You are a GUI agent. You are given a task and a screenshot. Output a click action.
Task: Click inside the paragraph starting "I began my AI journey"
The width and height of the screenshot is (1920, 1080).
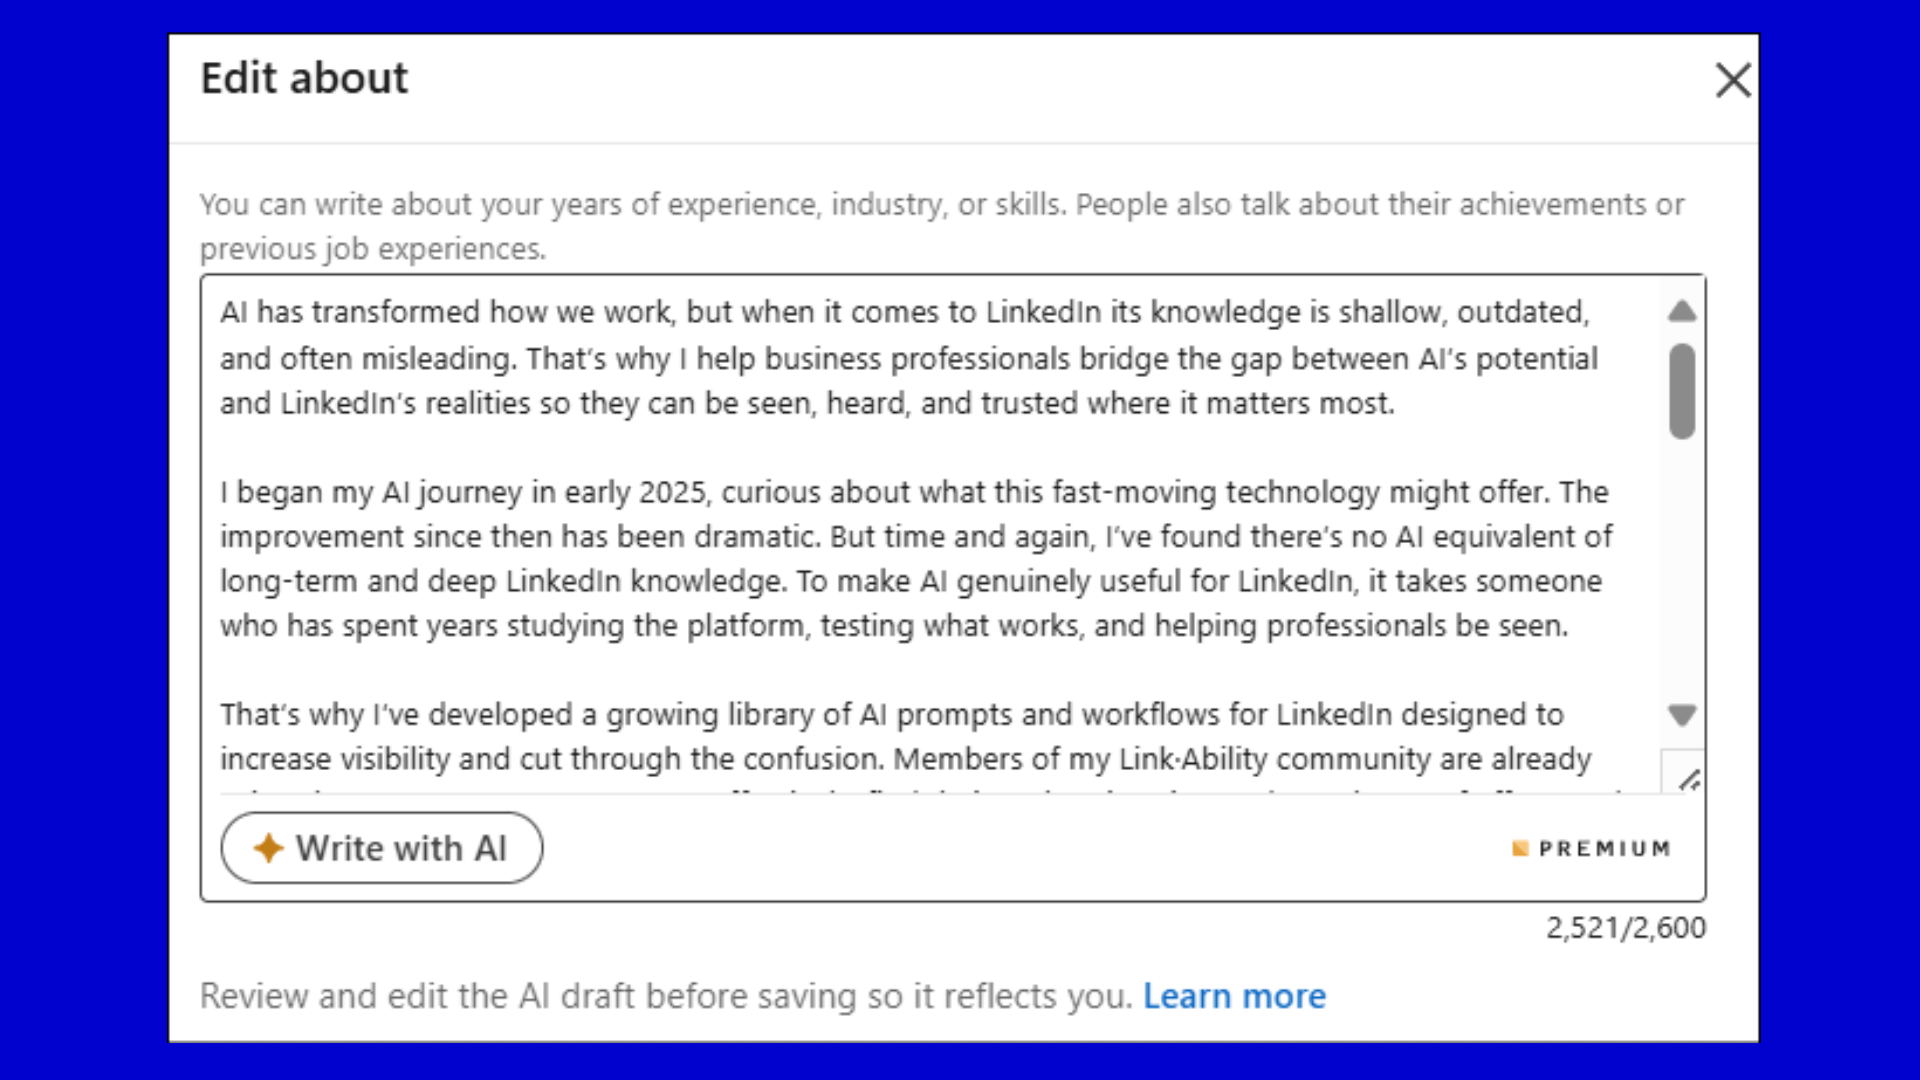(900, 558)
